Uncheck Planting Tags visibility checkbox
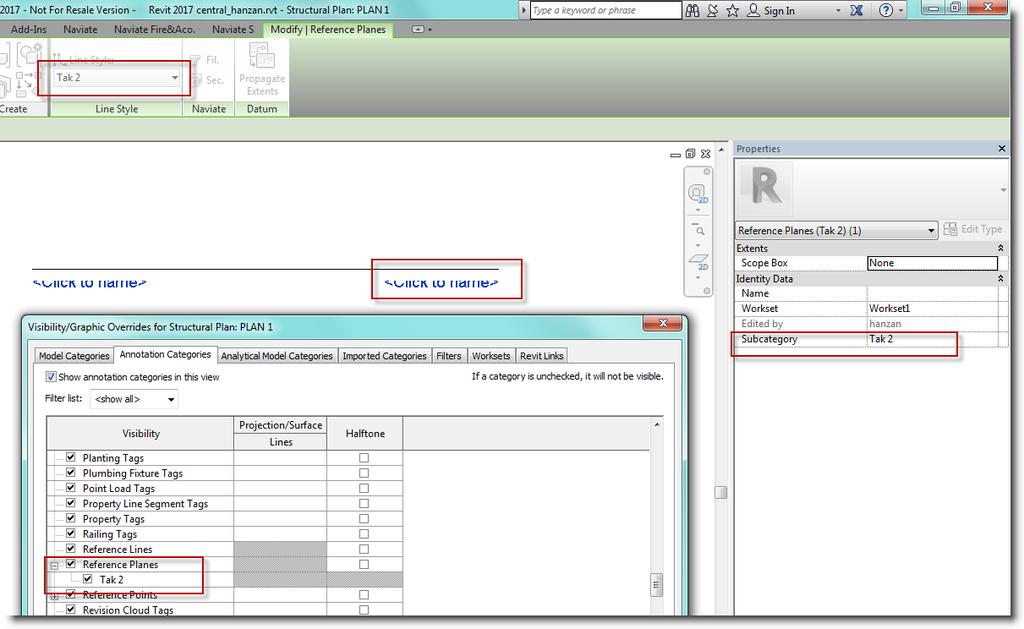This screenshot has width=1024, height=629. (71, 457)
